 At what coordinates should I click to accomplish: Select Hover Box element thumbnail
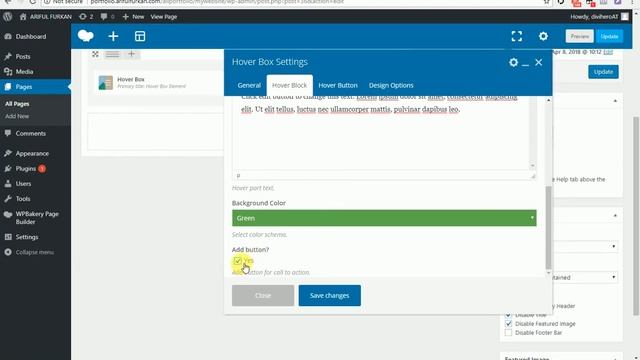click(x=106, y=82)
